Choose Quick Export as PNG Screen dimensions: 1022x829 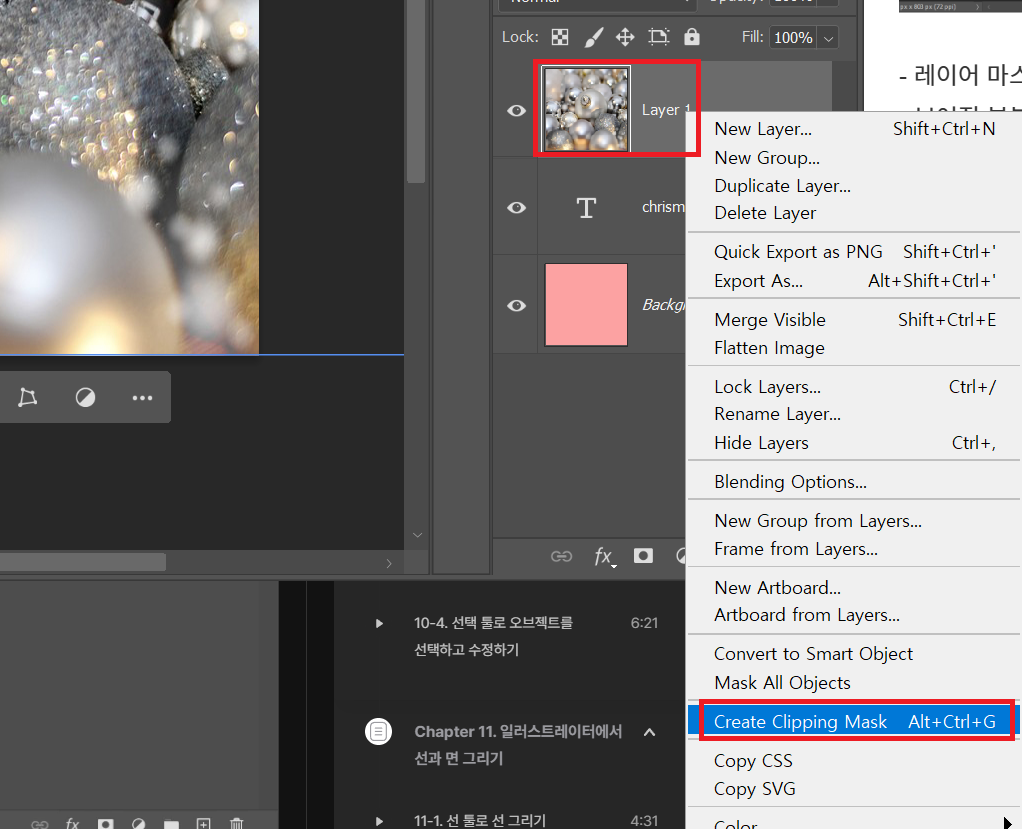click(x=854, y=252)
